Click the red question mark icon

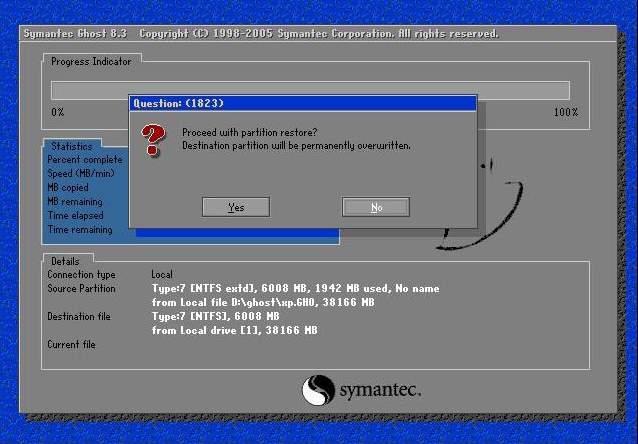pyautogui.click(x=152, y=139)
